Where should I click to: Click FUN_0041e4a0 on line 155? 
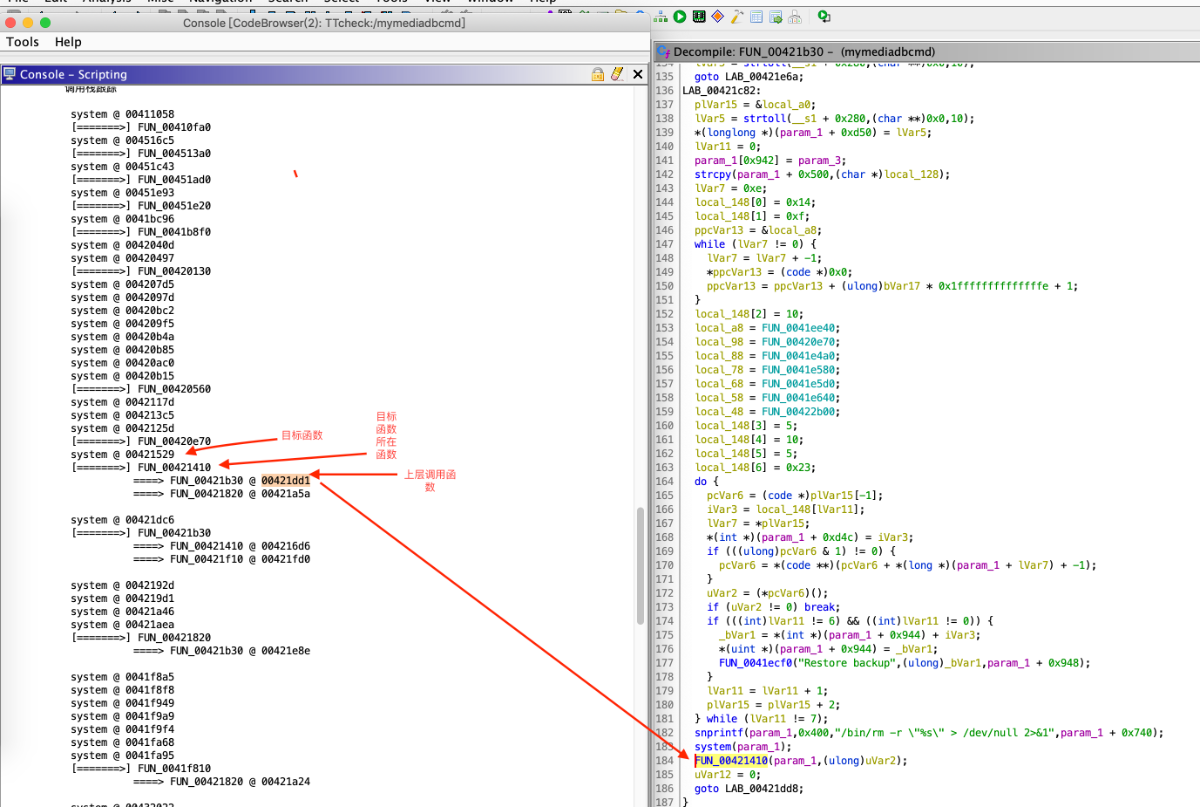(x=800, y=355)
